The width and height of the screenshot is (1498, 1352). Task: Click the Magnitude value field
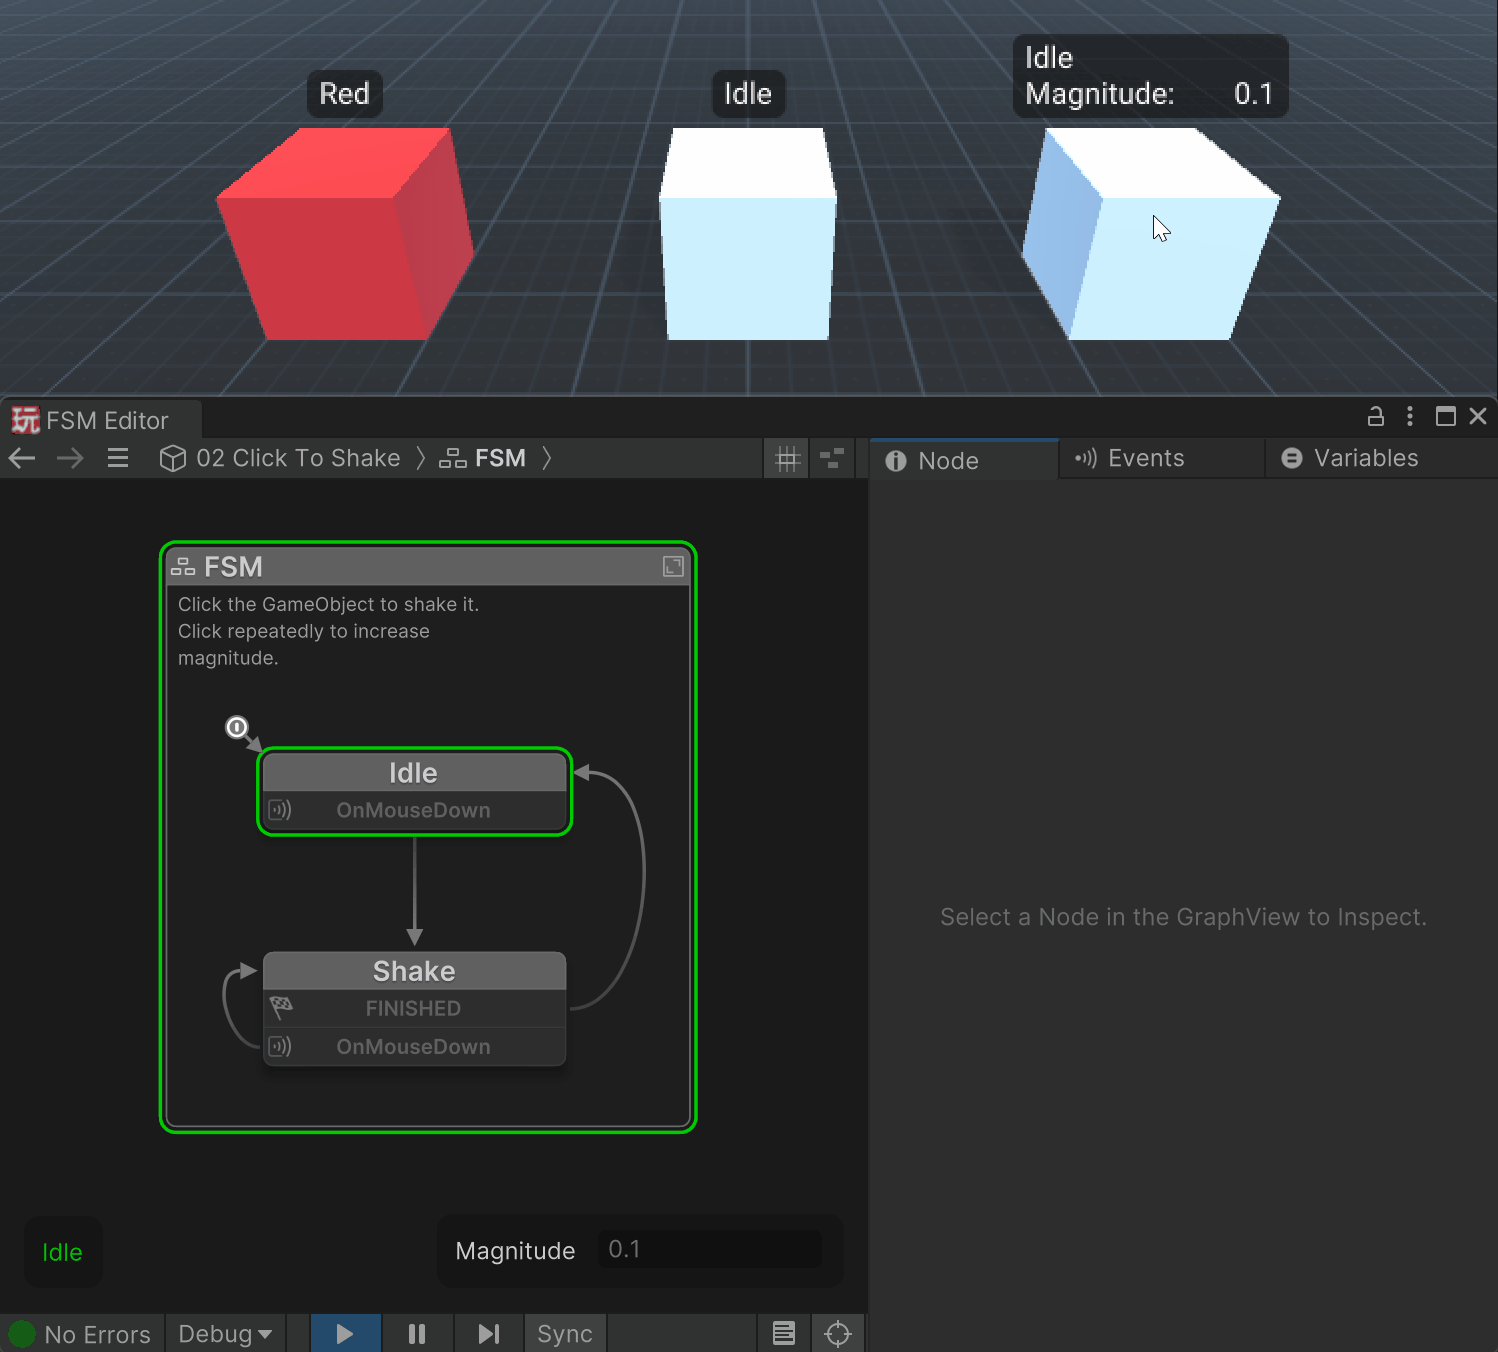click(709, 1249)
